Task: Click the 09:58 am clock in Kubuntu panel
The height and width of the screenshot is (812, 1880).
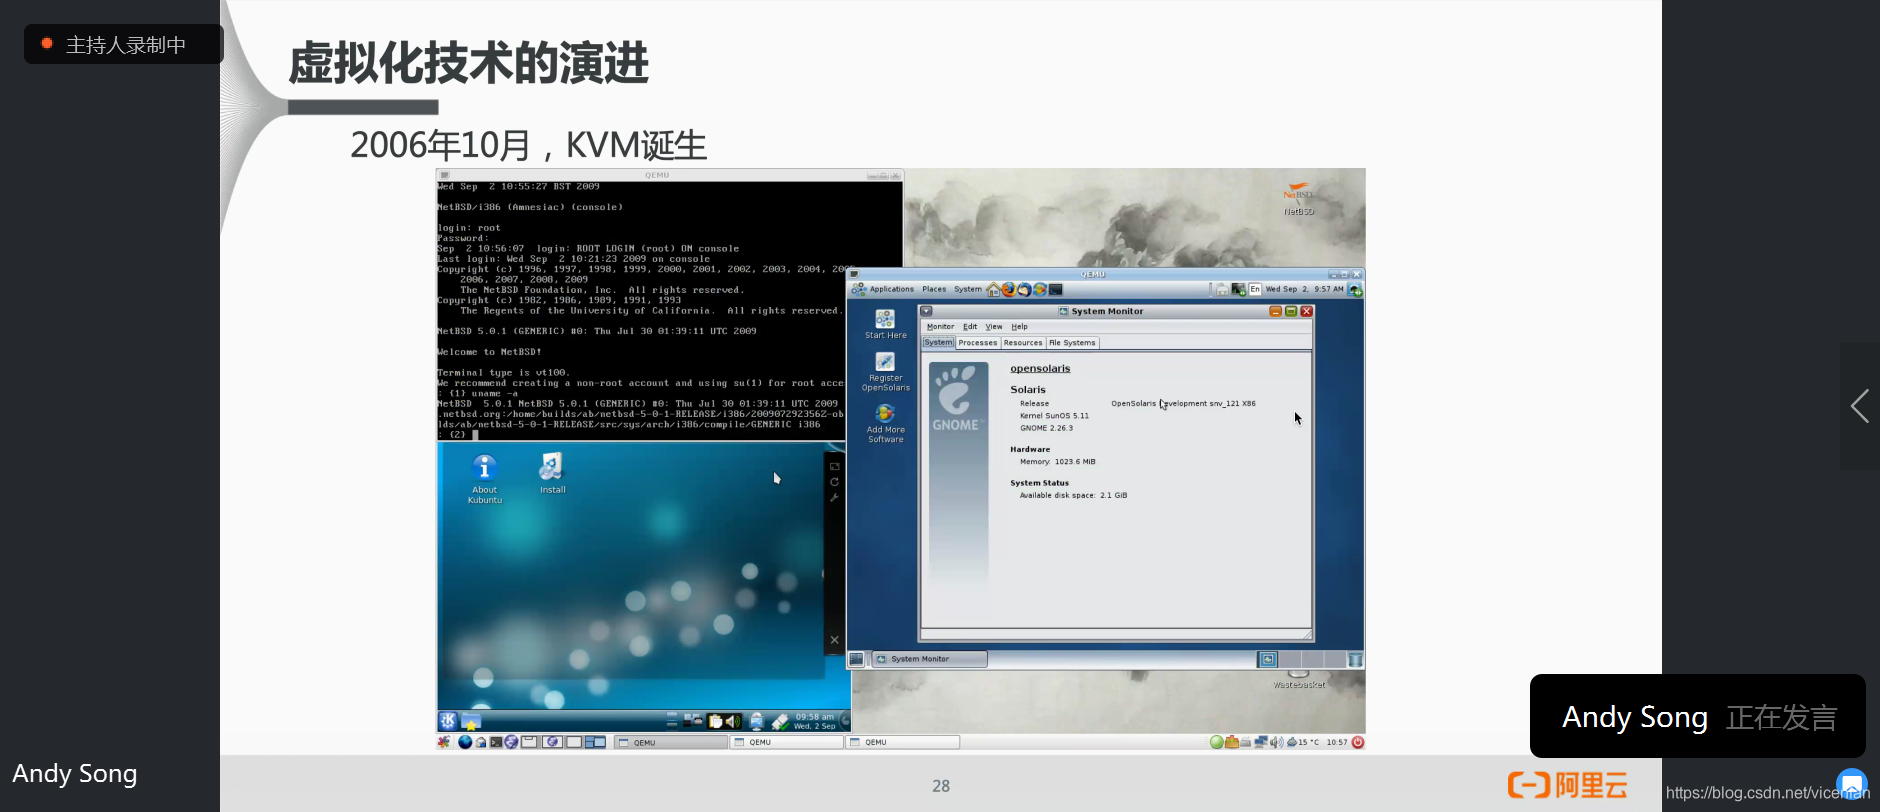Action: pos(814,721)
